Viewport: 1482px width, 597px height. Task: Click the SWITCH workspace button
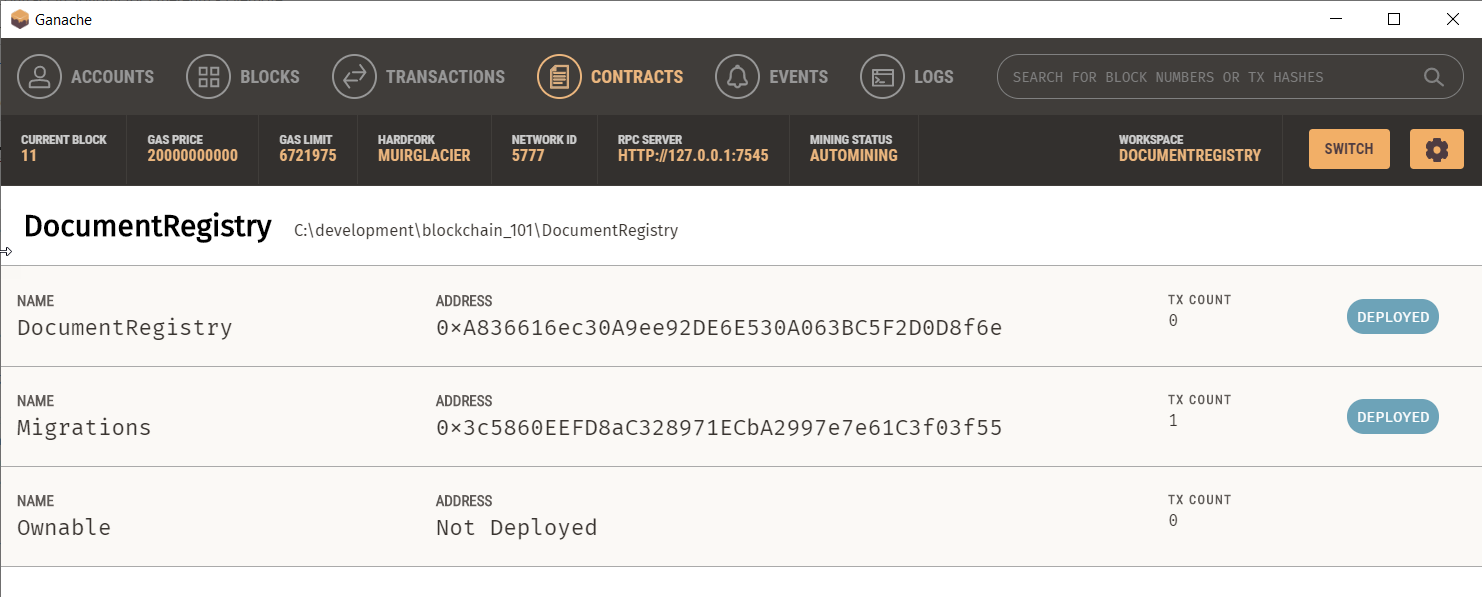[1348, 148]
